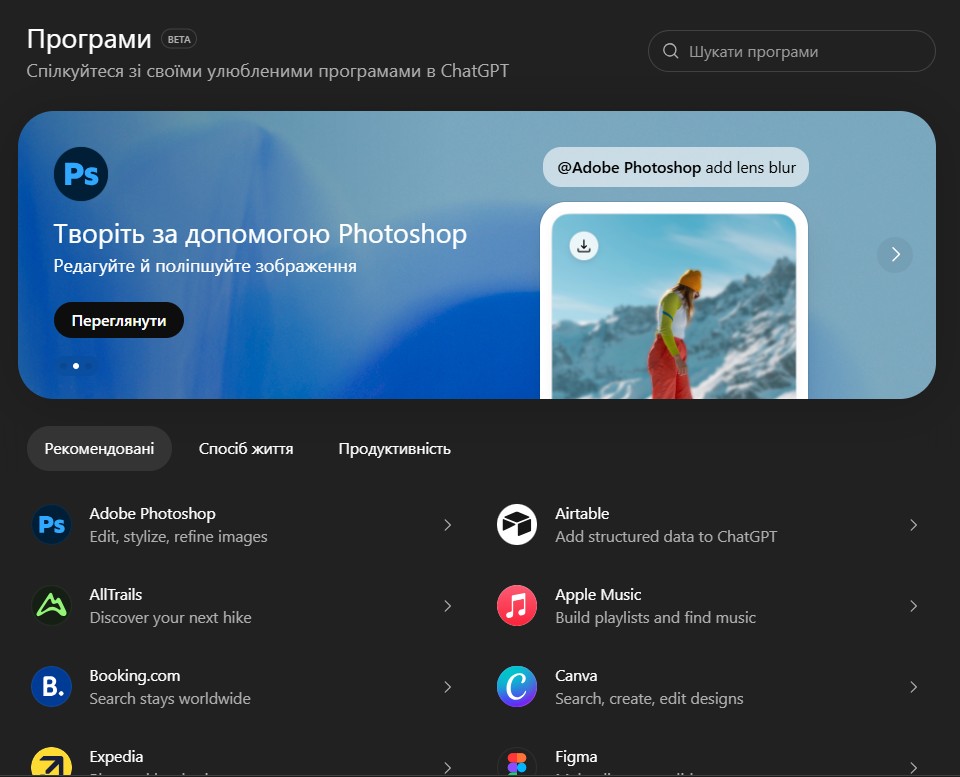Open the Booking.com app icon

click(x=51, y=686)
